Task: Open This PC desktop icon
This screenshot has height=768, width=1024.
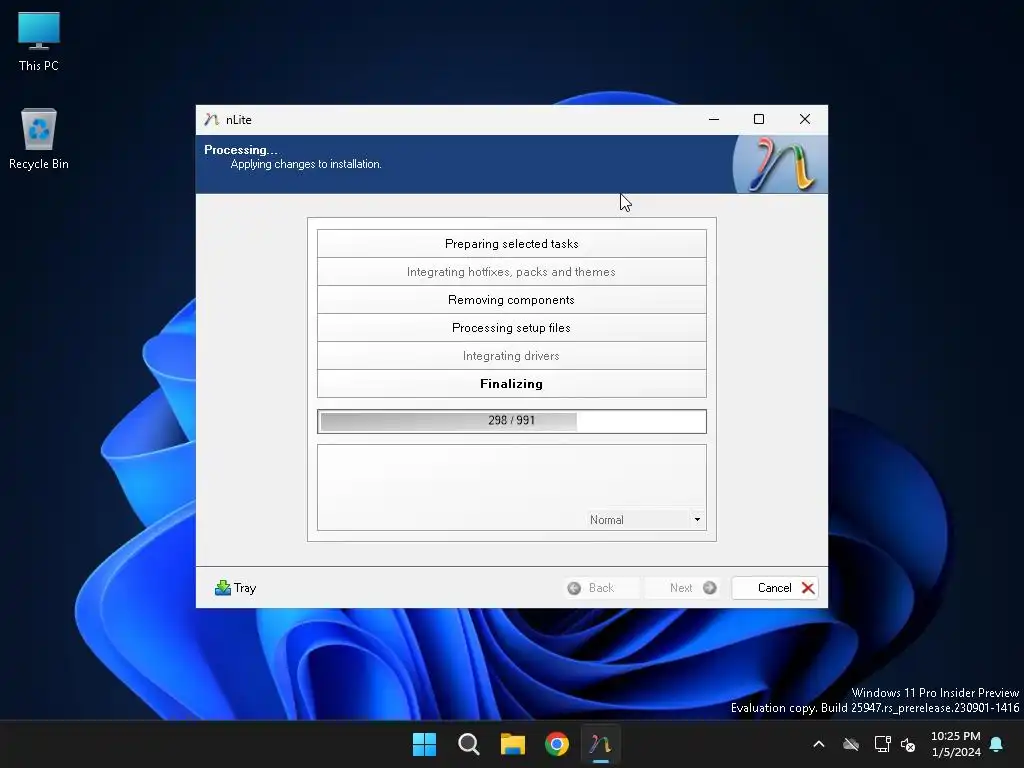Action: [x=39, y=41]
